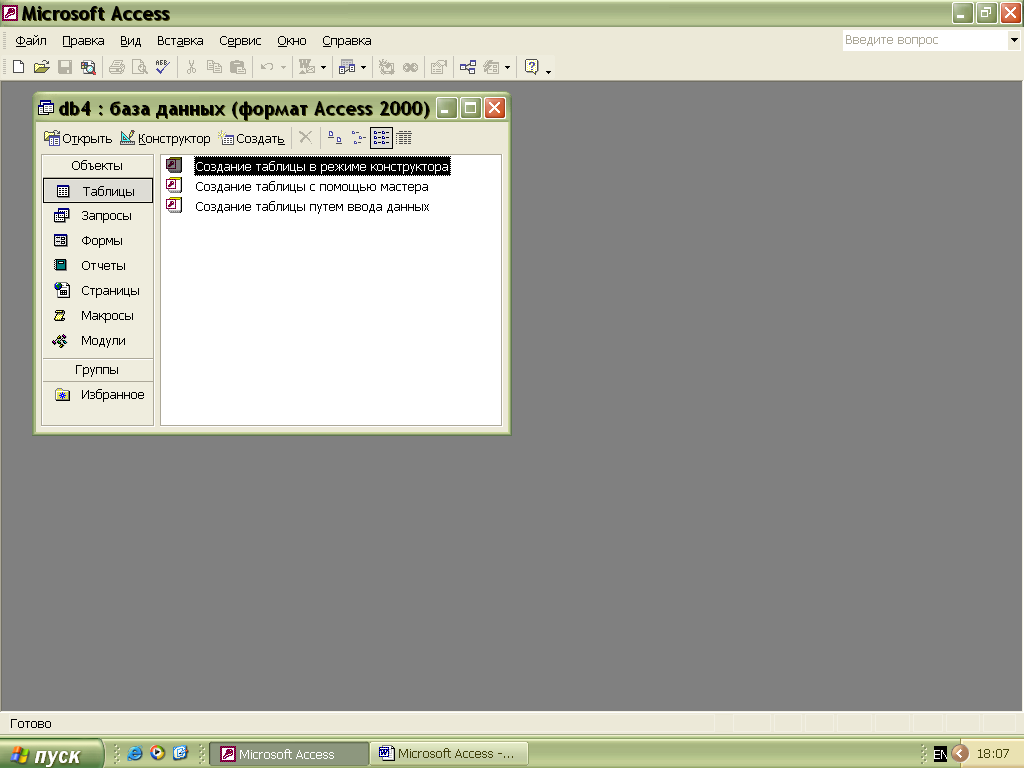
Task: Switch to Details view
Action: 404,138
